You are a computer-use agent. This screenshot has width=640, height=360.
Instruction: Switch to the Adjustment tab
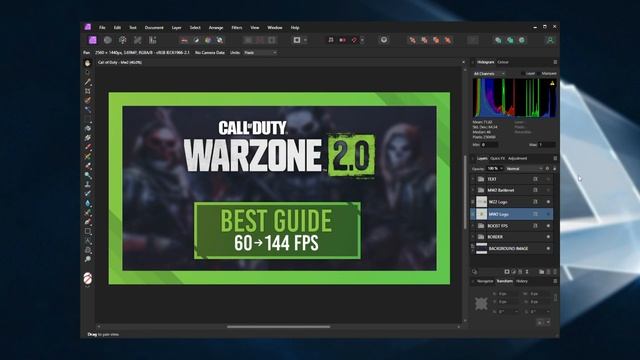(x=518, y=158)
